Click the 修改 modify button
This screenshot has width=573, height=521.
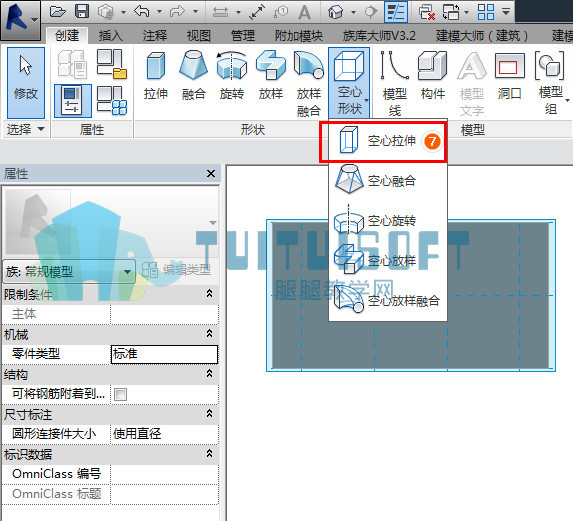coord(26,83)
